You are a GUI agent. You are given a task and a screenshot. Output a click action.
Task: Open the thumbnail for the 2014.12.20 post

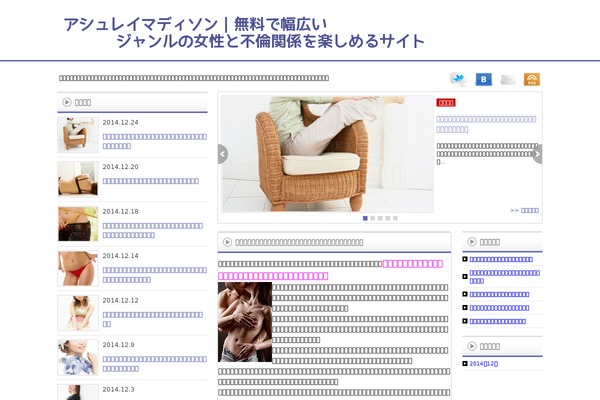(x=78, y=179)
